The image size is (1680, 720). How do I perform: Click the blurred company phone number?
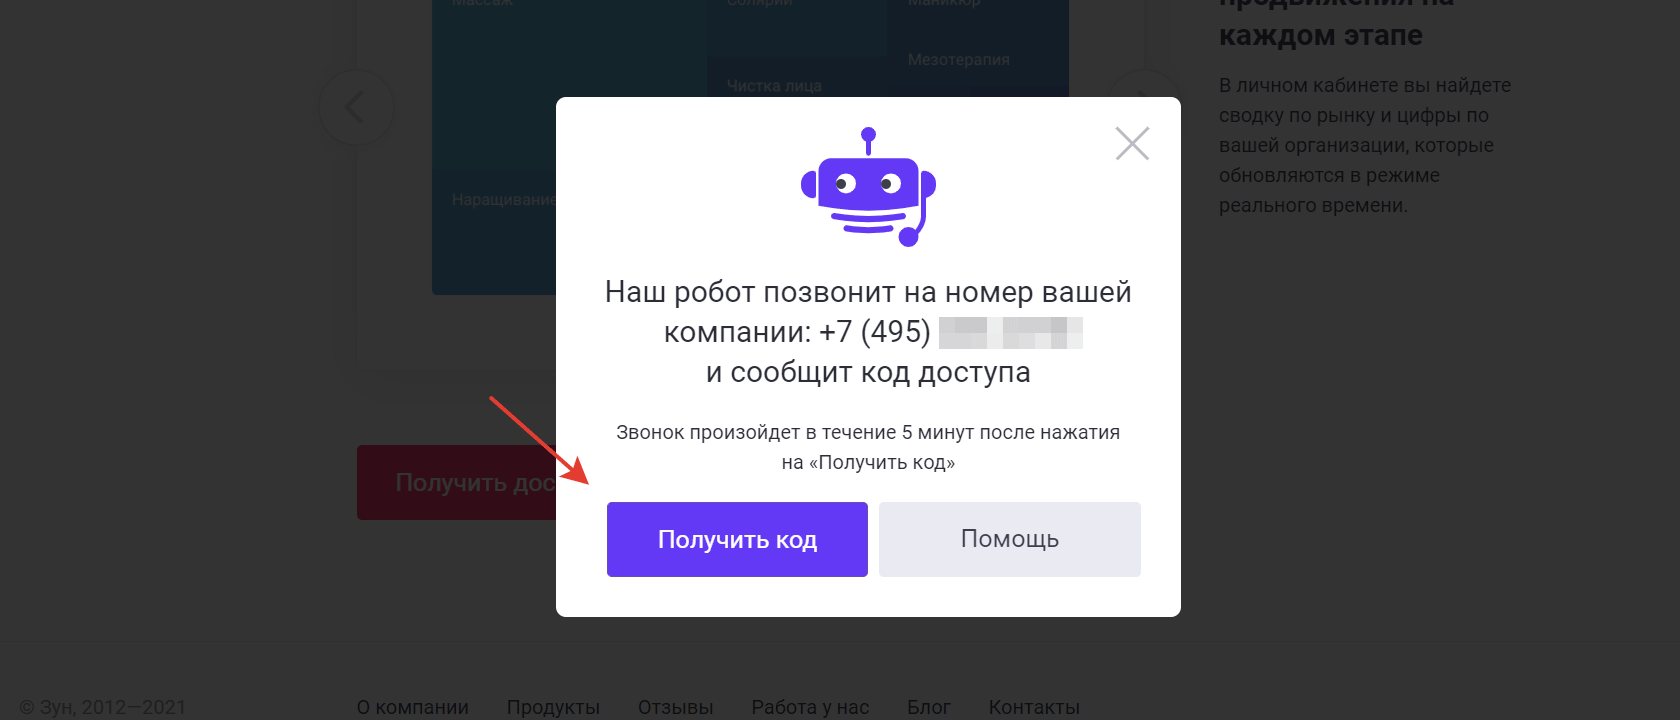(x=1011, y=332)
